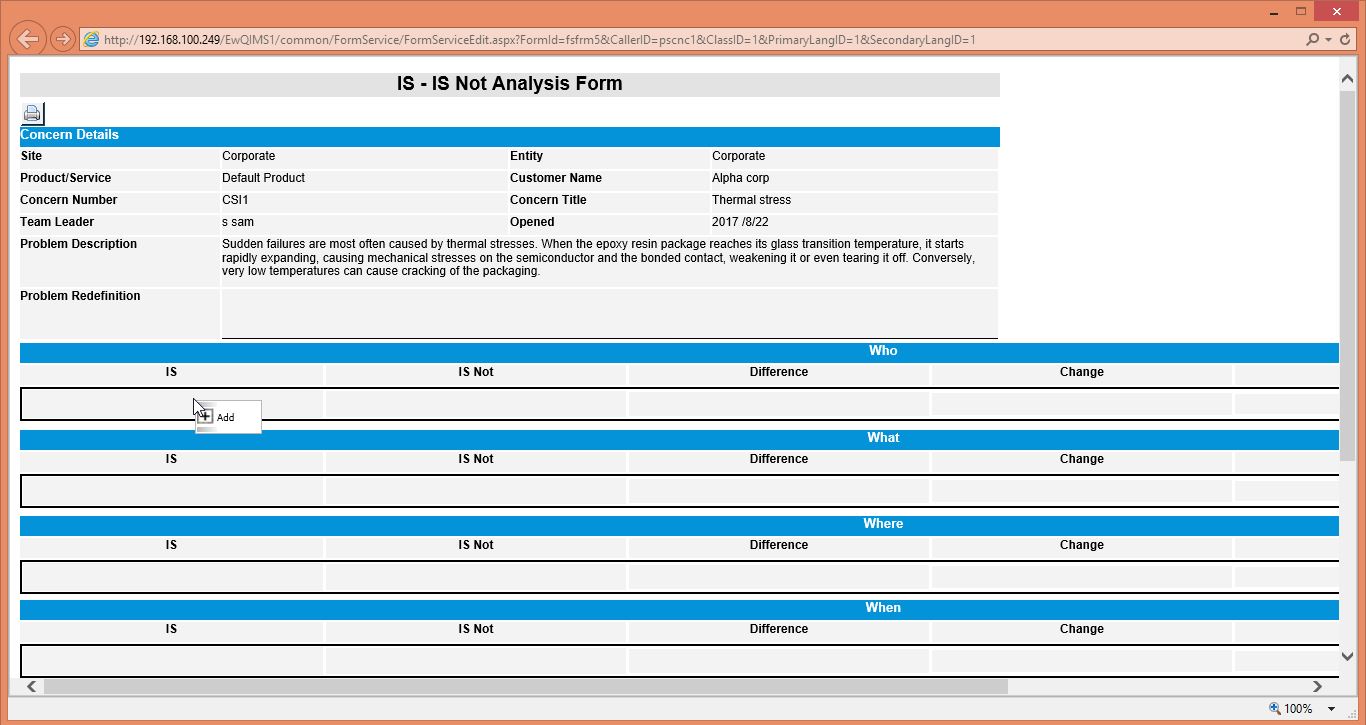Viewport: 1366px width, 725px height.
Task: Click the horizontal scrollbar right arrow
Action: point(1317,686)
